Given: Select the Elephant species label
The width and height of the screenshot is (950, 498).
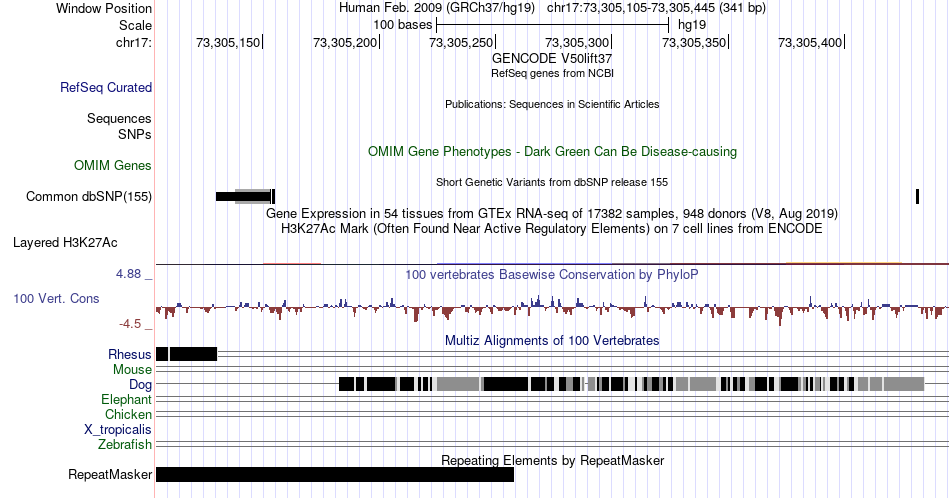Looking at the screenshot, I should pos(127,399).
